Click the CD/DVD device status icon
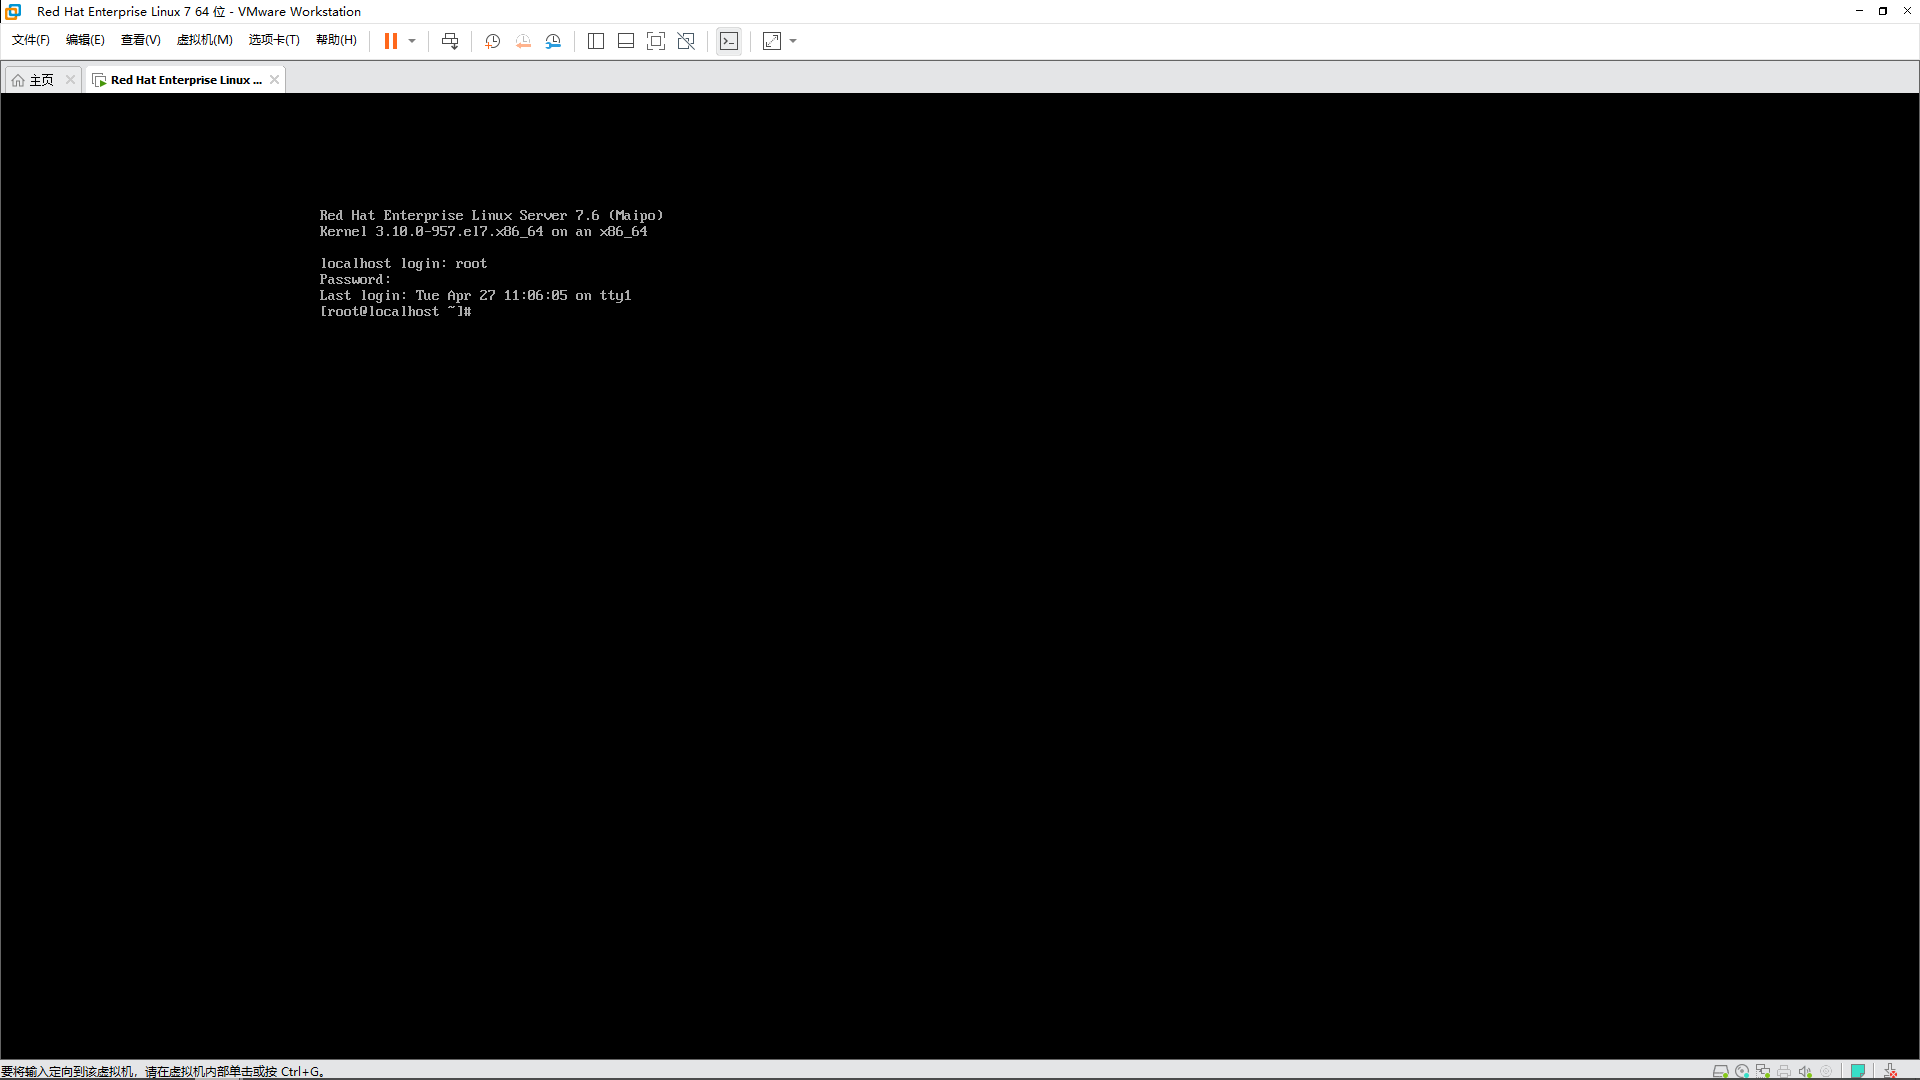Image resolution: width=1920 pixels, height=1080 pixels. 1742,1071
